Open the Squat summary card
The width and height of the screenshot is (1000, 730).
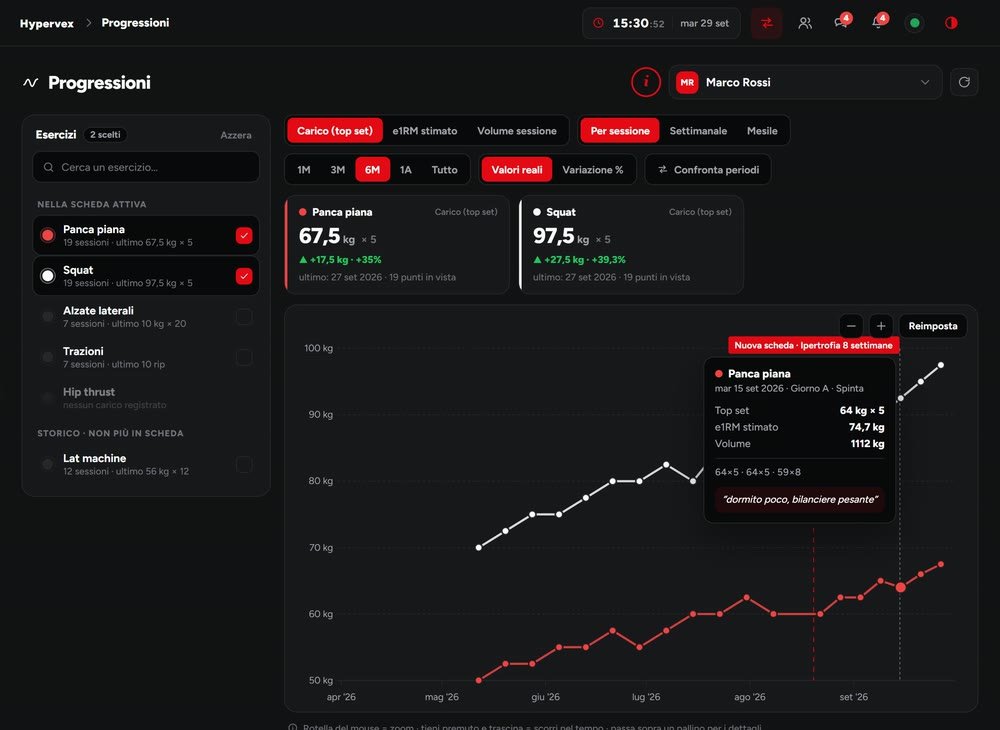point(631,245)
